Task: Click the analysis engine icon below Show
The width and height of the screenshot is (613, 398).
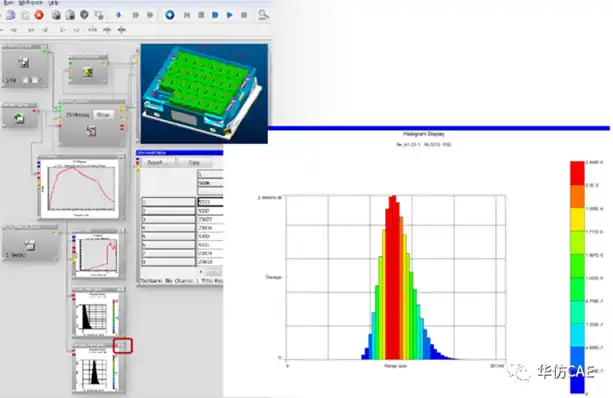Action: [91, 131]
